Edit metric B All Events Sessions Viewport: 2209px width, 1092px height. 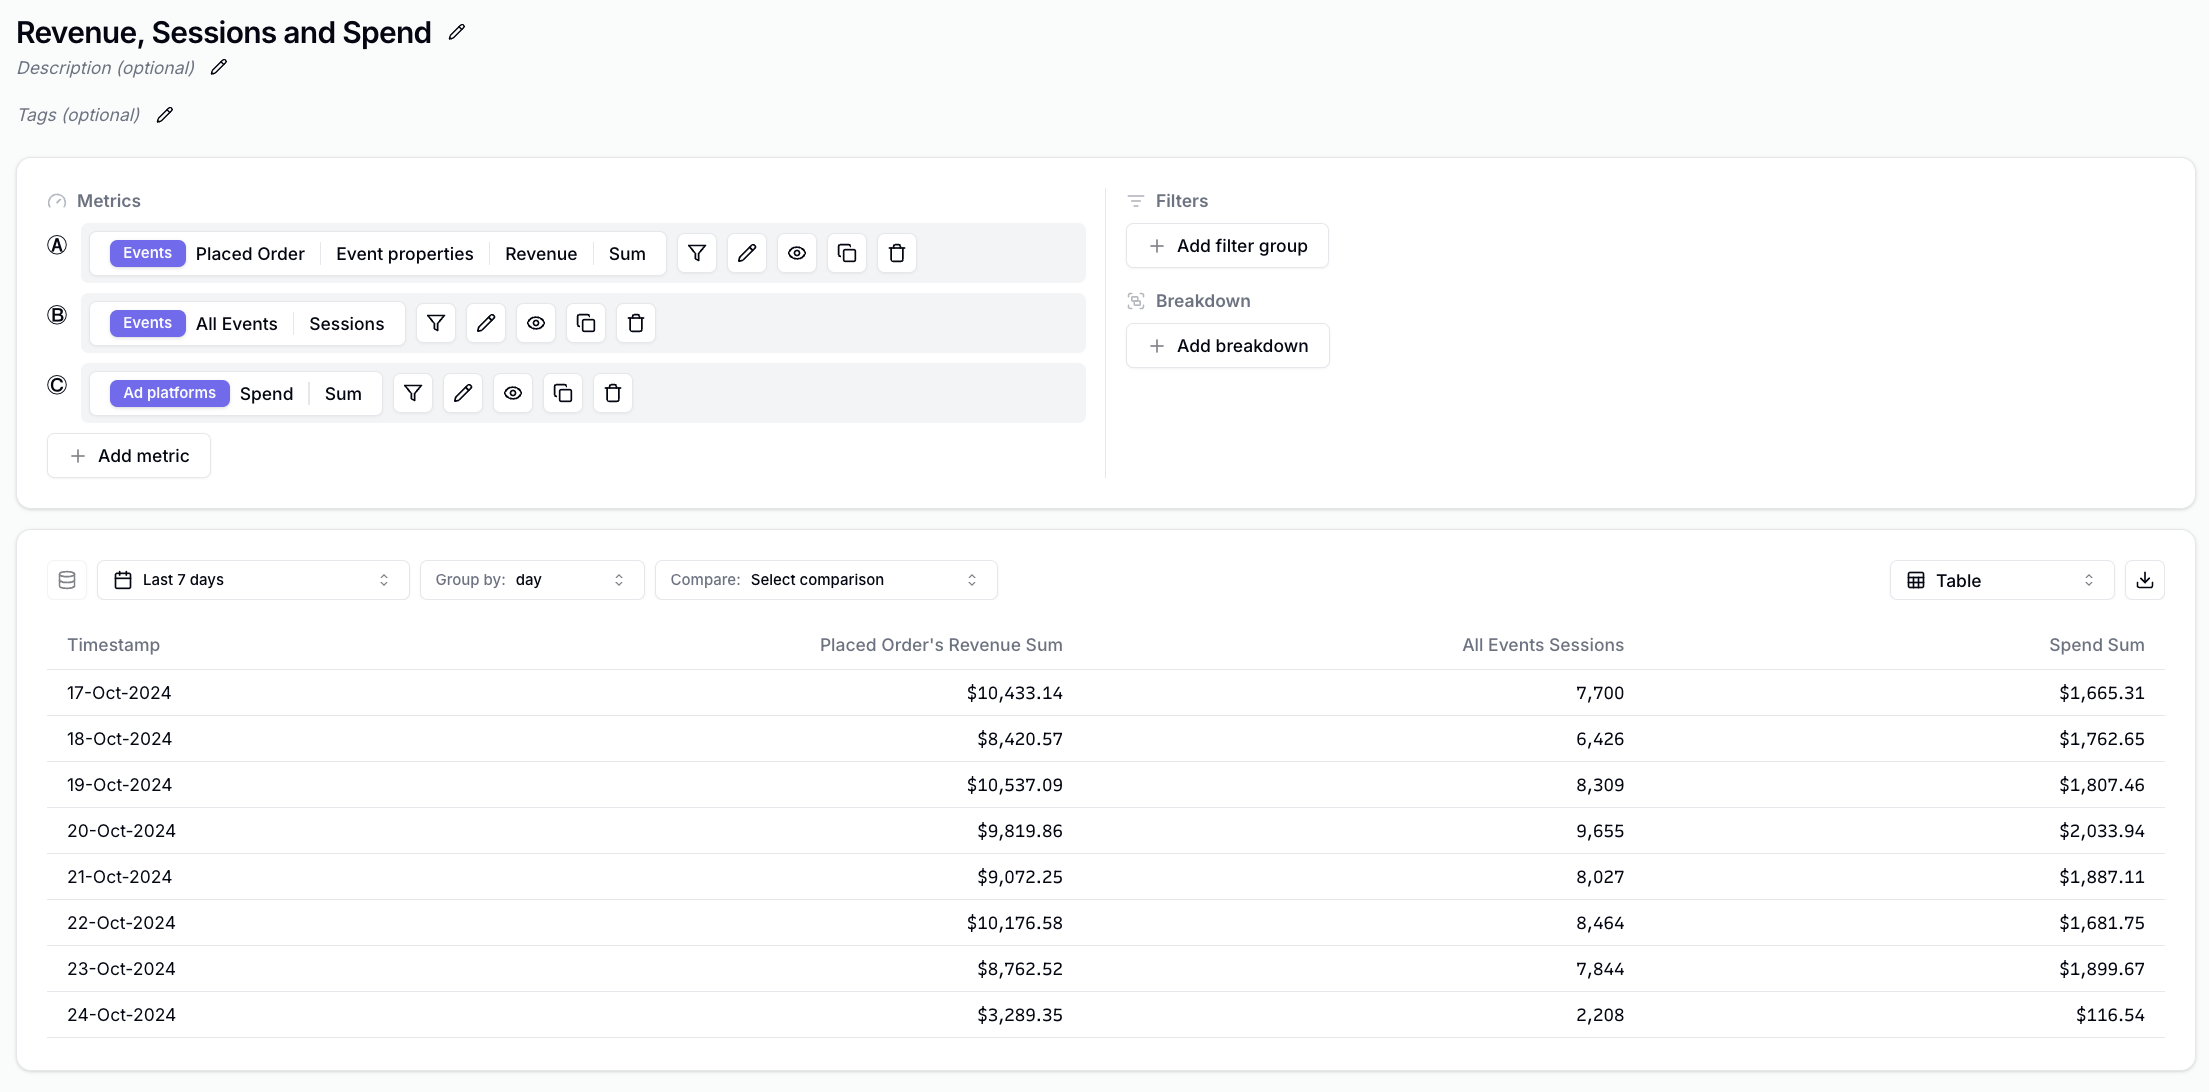486,323
